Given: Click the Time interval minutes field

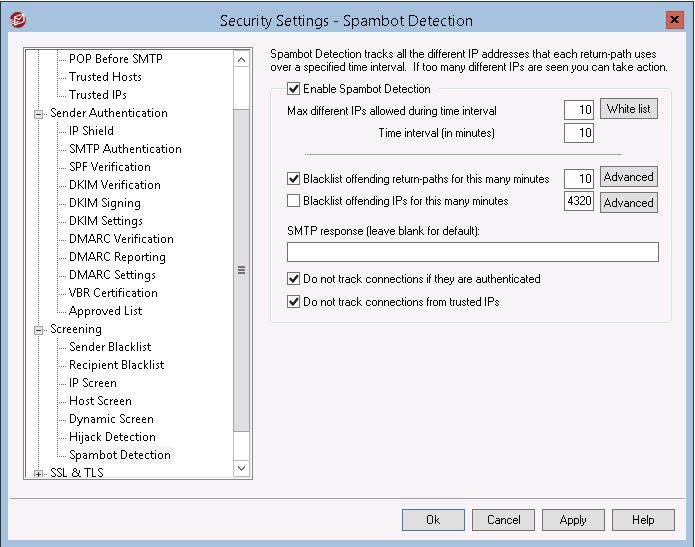Looking at the screenshot, I should pyautogui.click(x=578, y=133).
